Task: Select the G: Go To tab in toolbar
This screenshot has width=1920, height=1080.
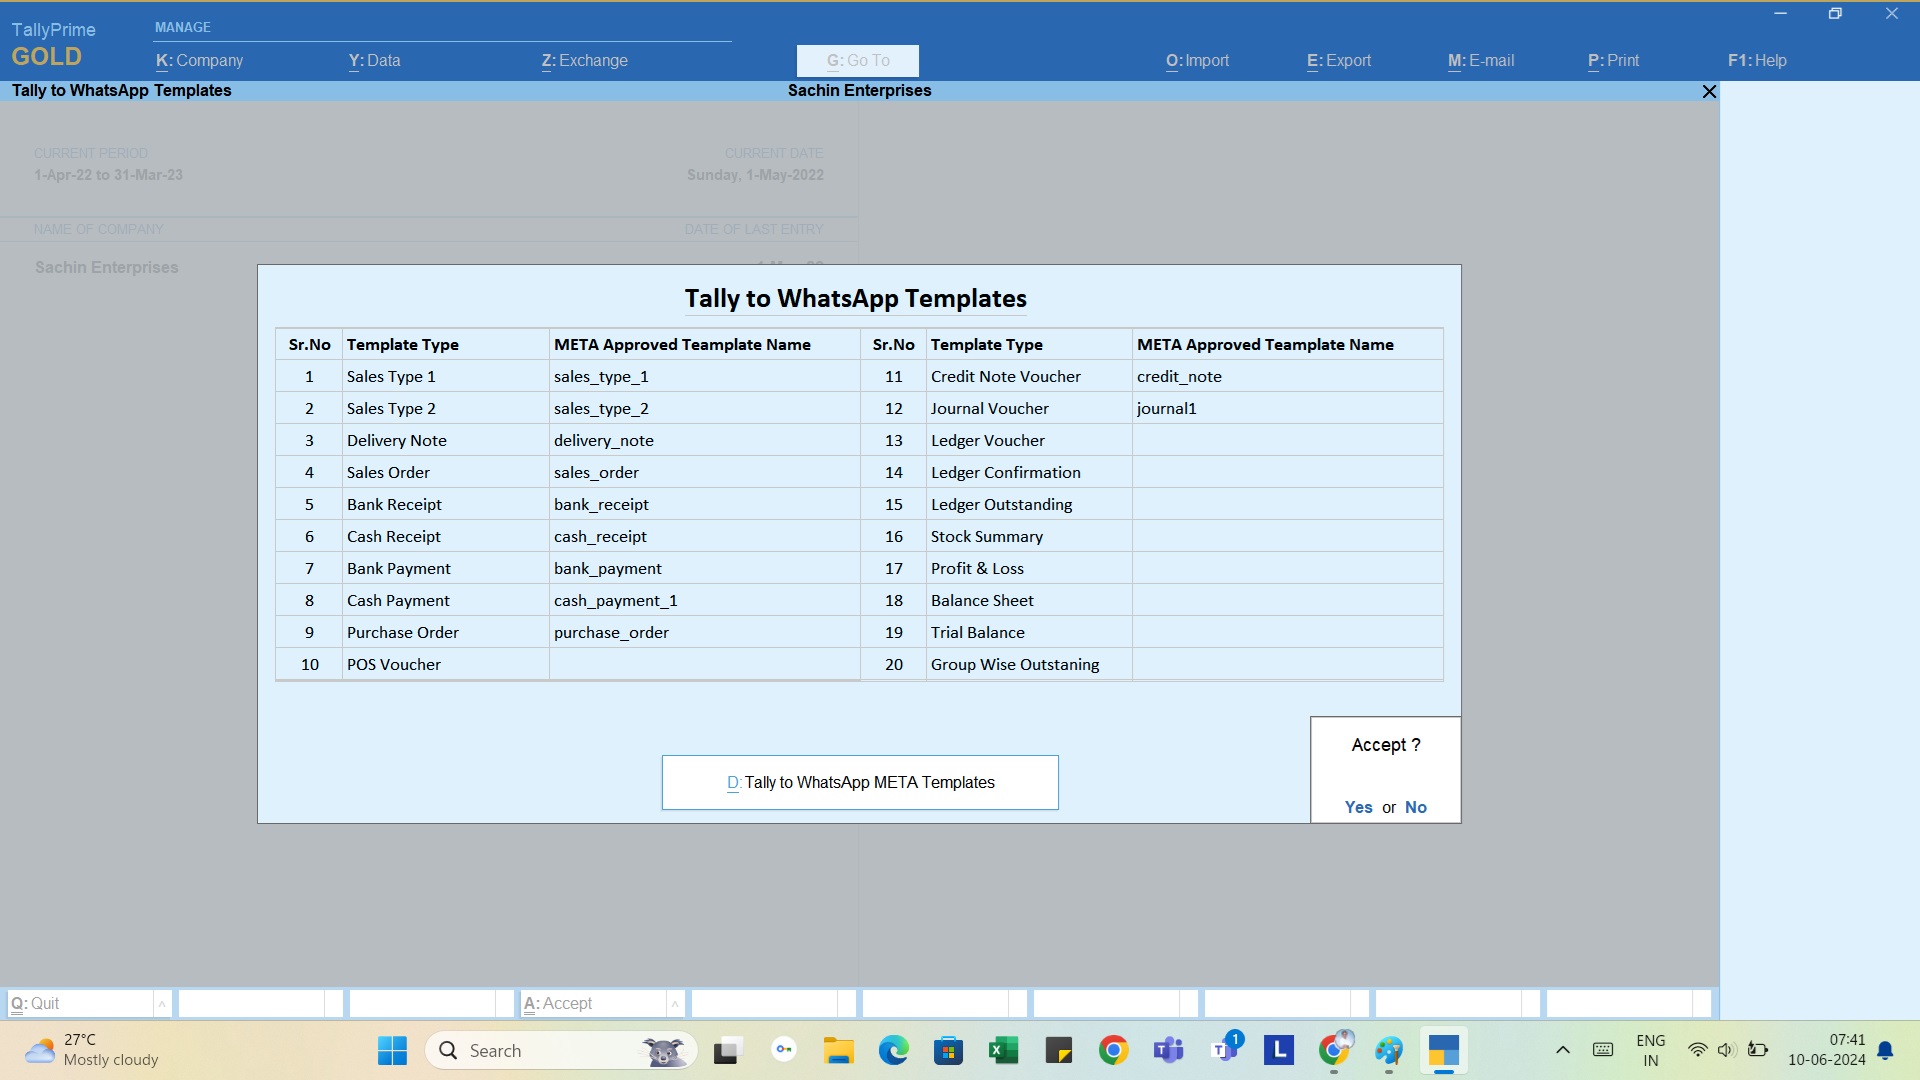Action: tap(857, 59)
